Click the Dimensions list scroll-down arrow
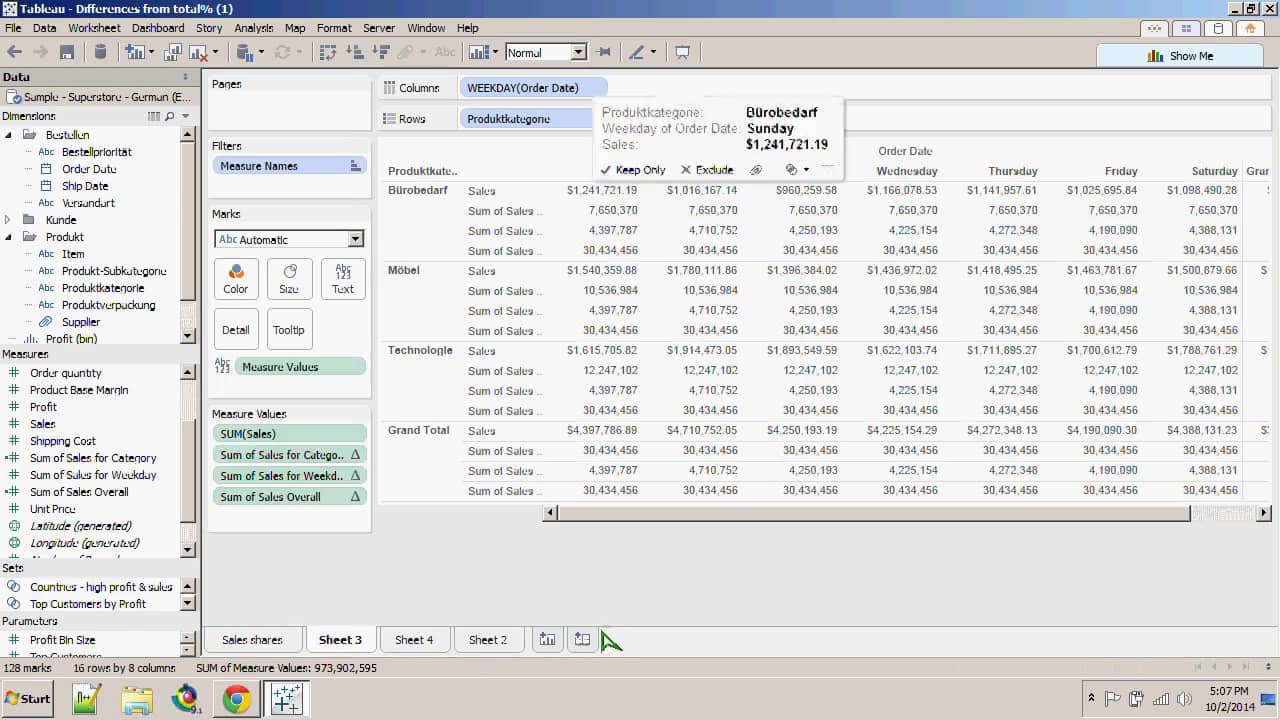Image resolution: width=1280 pixels, height=720 pixels. coord(188,335)
